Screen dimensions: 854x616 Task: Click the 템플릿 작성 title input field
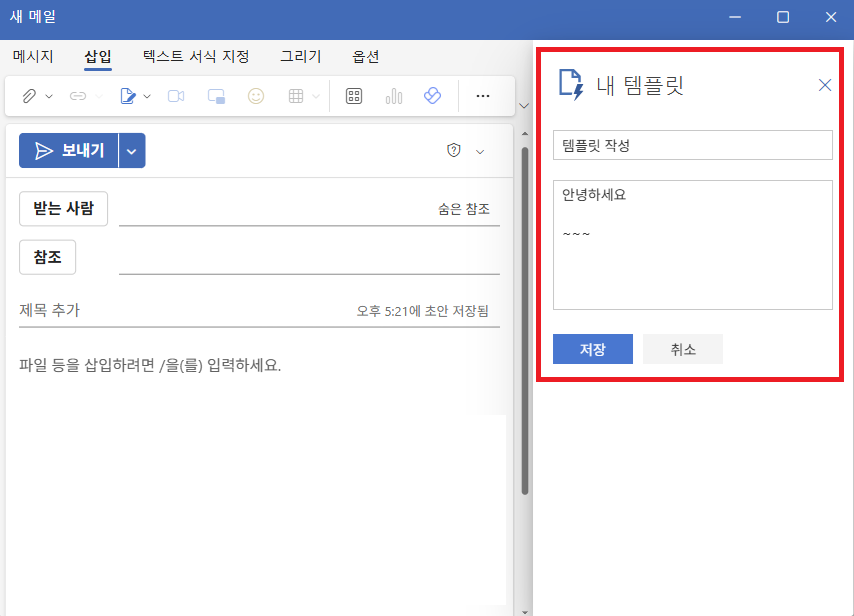[693, 144]
